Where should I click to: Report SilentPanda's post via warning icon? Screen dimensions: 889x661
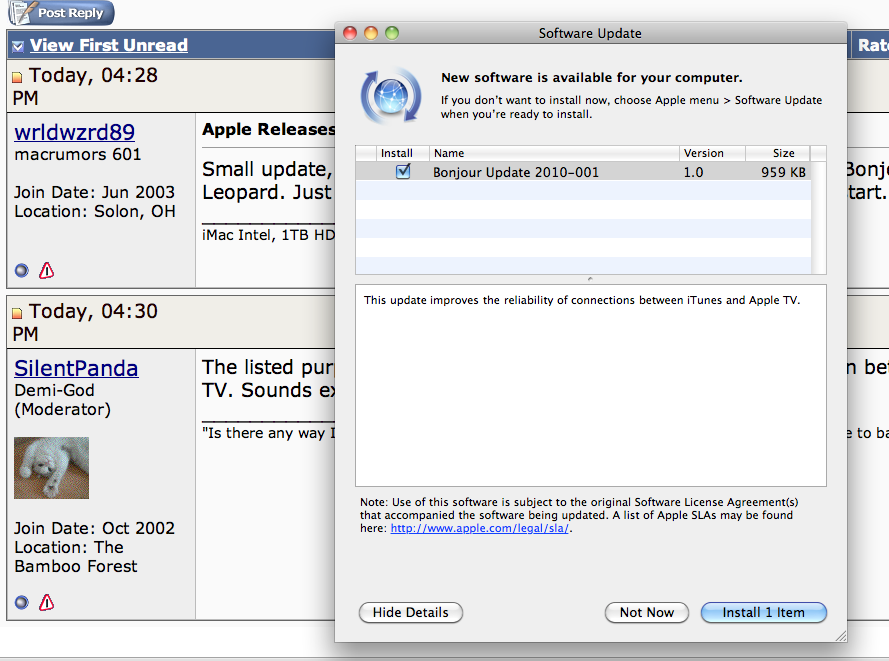click(x=46, y=602)
